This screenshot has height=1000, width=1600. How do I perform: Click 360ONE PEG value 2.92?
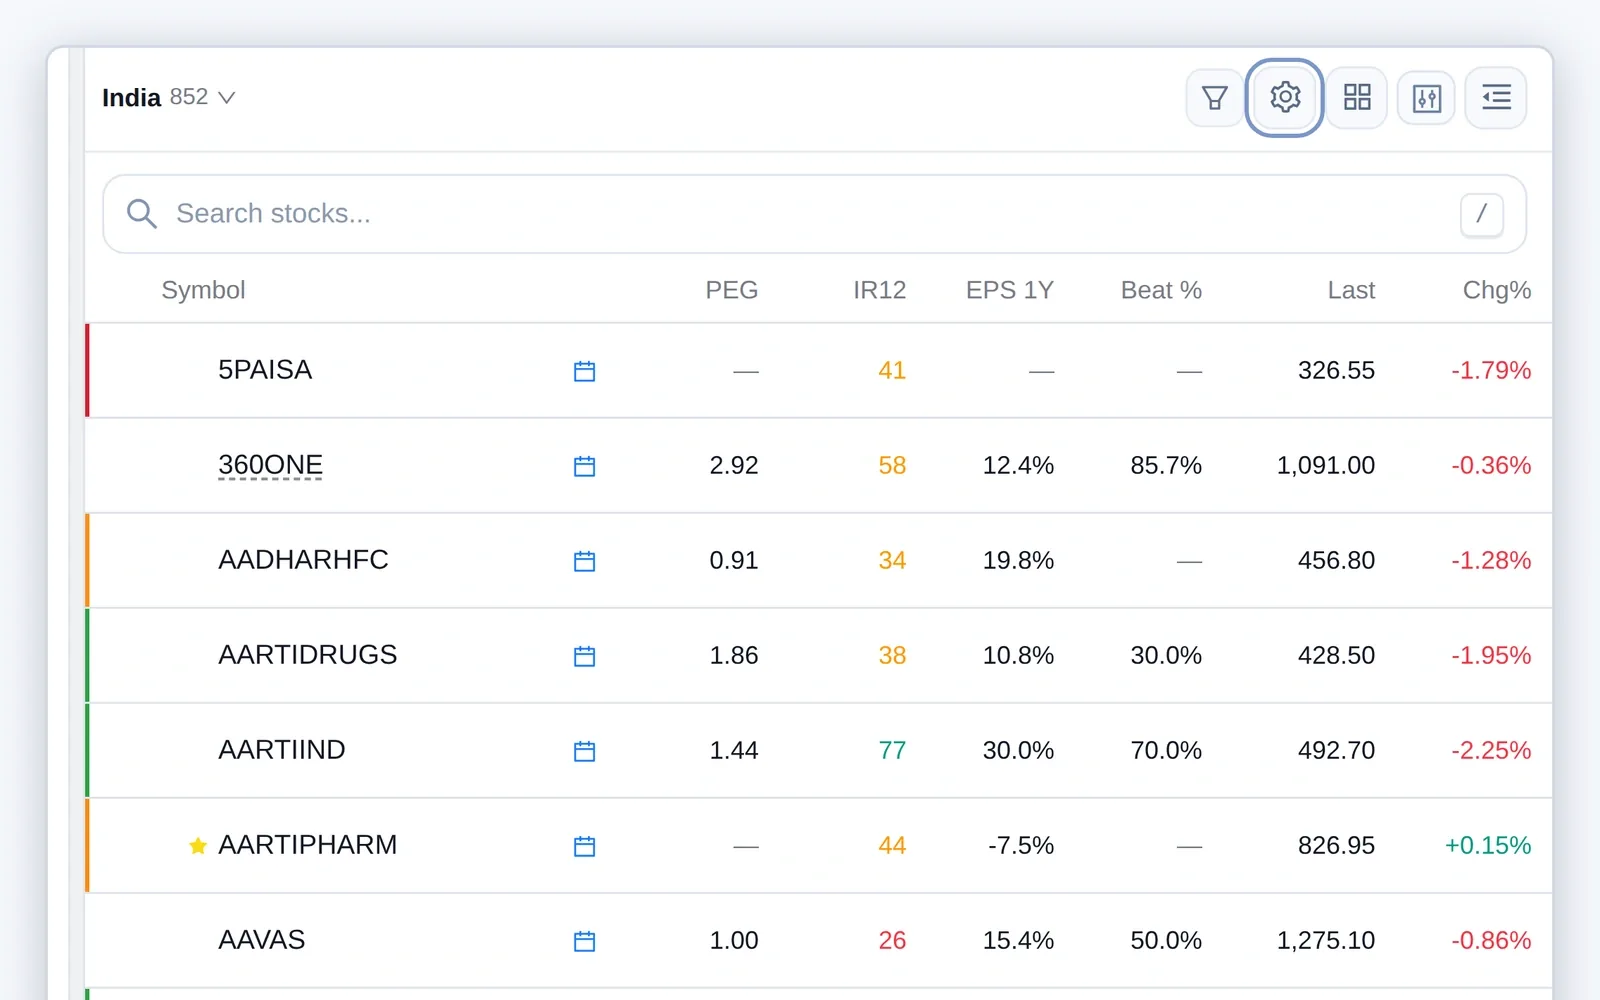coord(734,466)
